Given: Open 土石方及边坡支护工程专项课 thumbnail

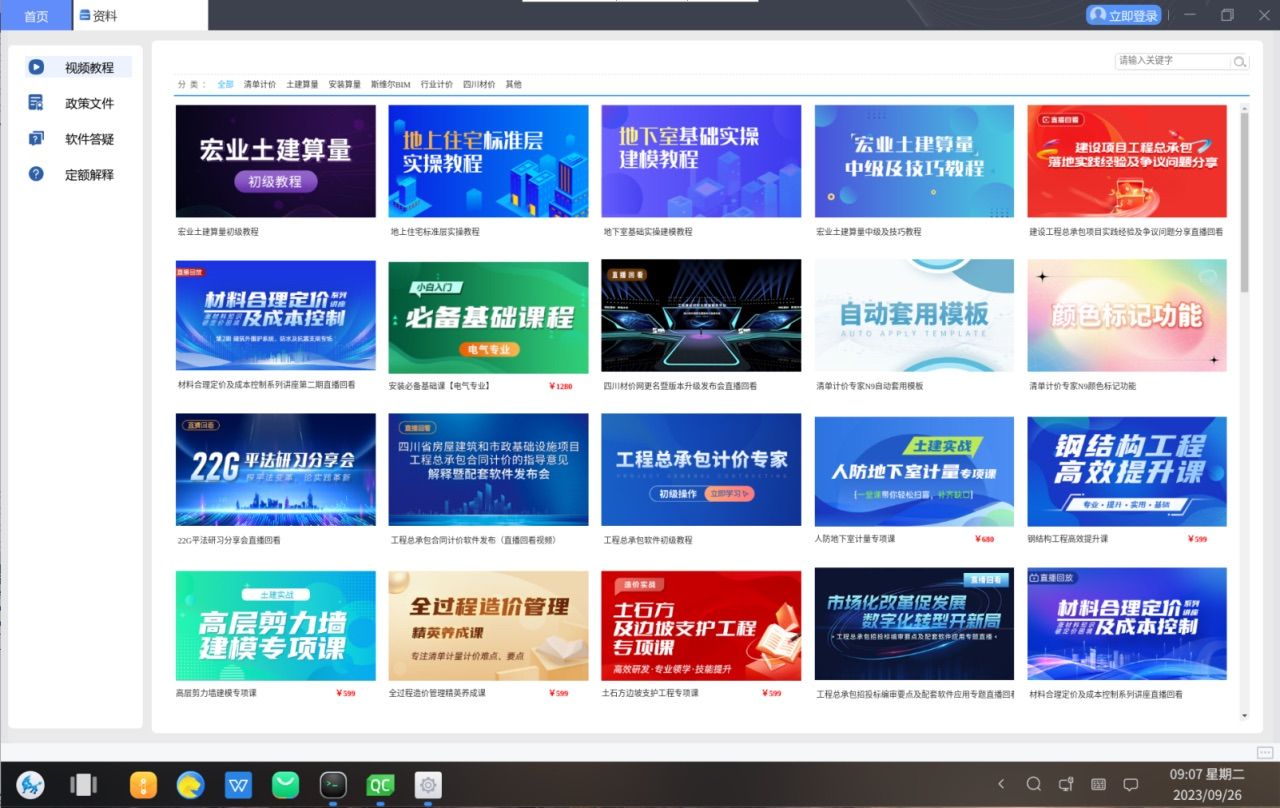Looking at the screenshot, I should pyautogui.click(x=701, y=625).
